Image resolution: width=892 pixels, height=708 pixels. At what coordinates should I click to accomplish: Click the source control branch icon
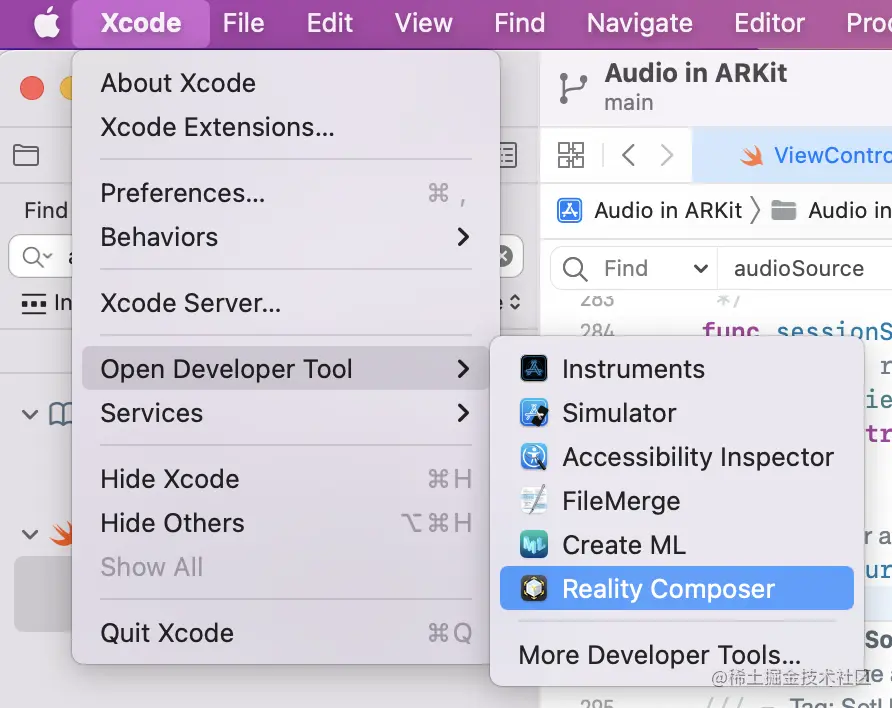tap(573, 88)
